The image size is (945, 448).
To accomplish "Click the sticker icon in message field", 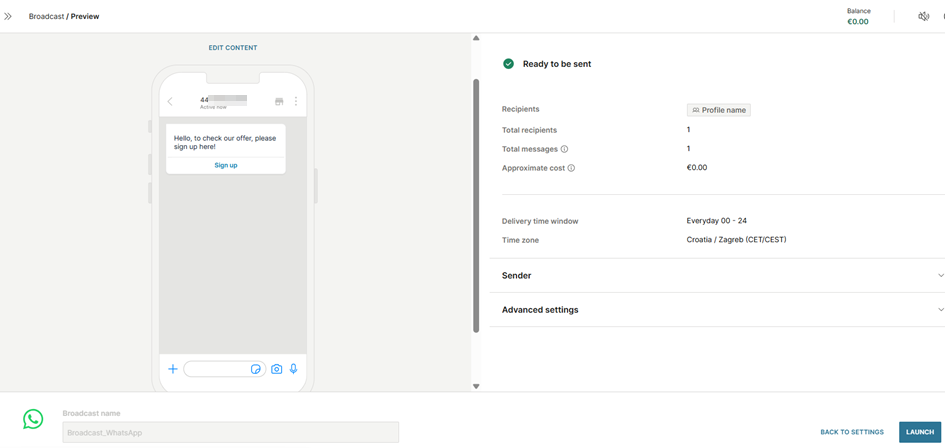I will pos(256,369).
